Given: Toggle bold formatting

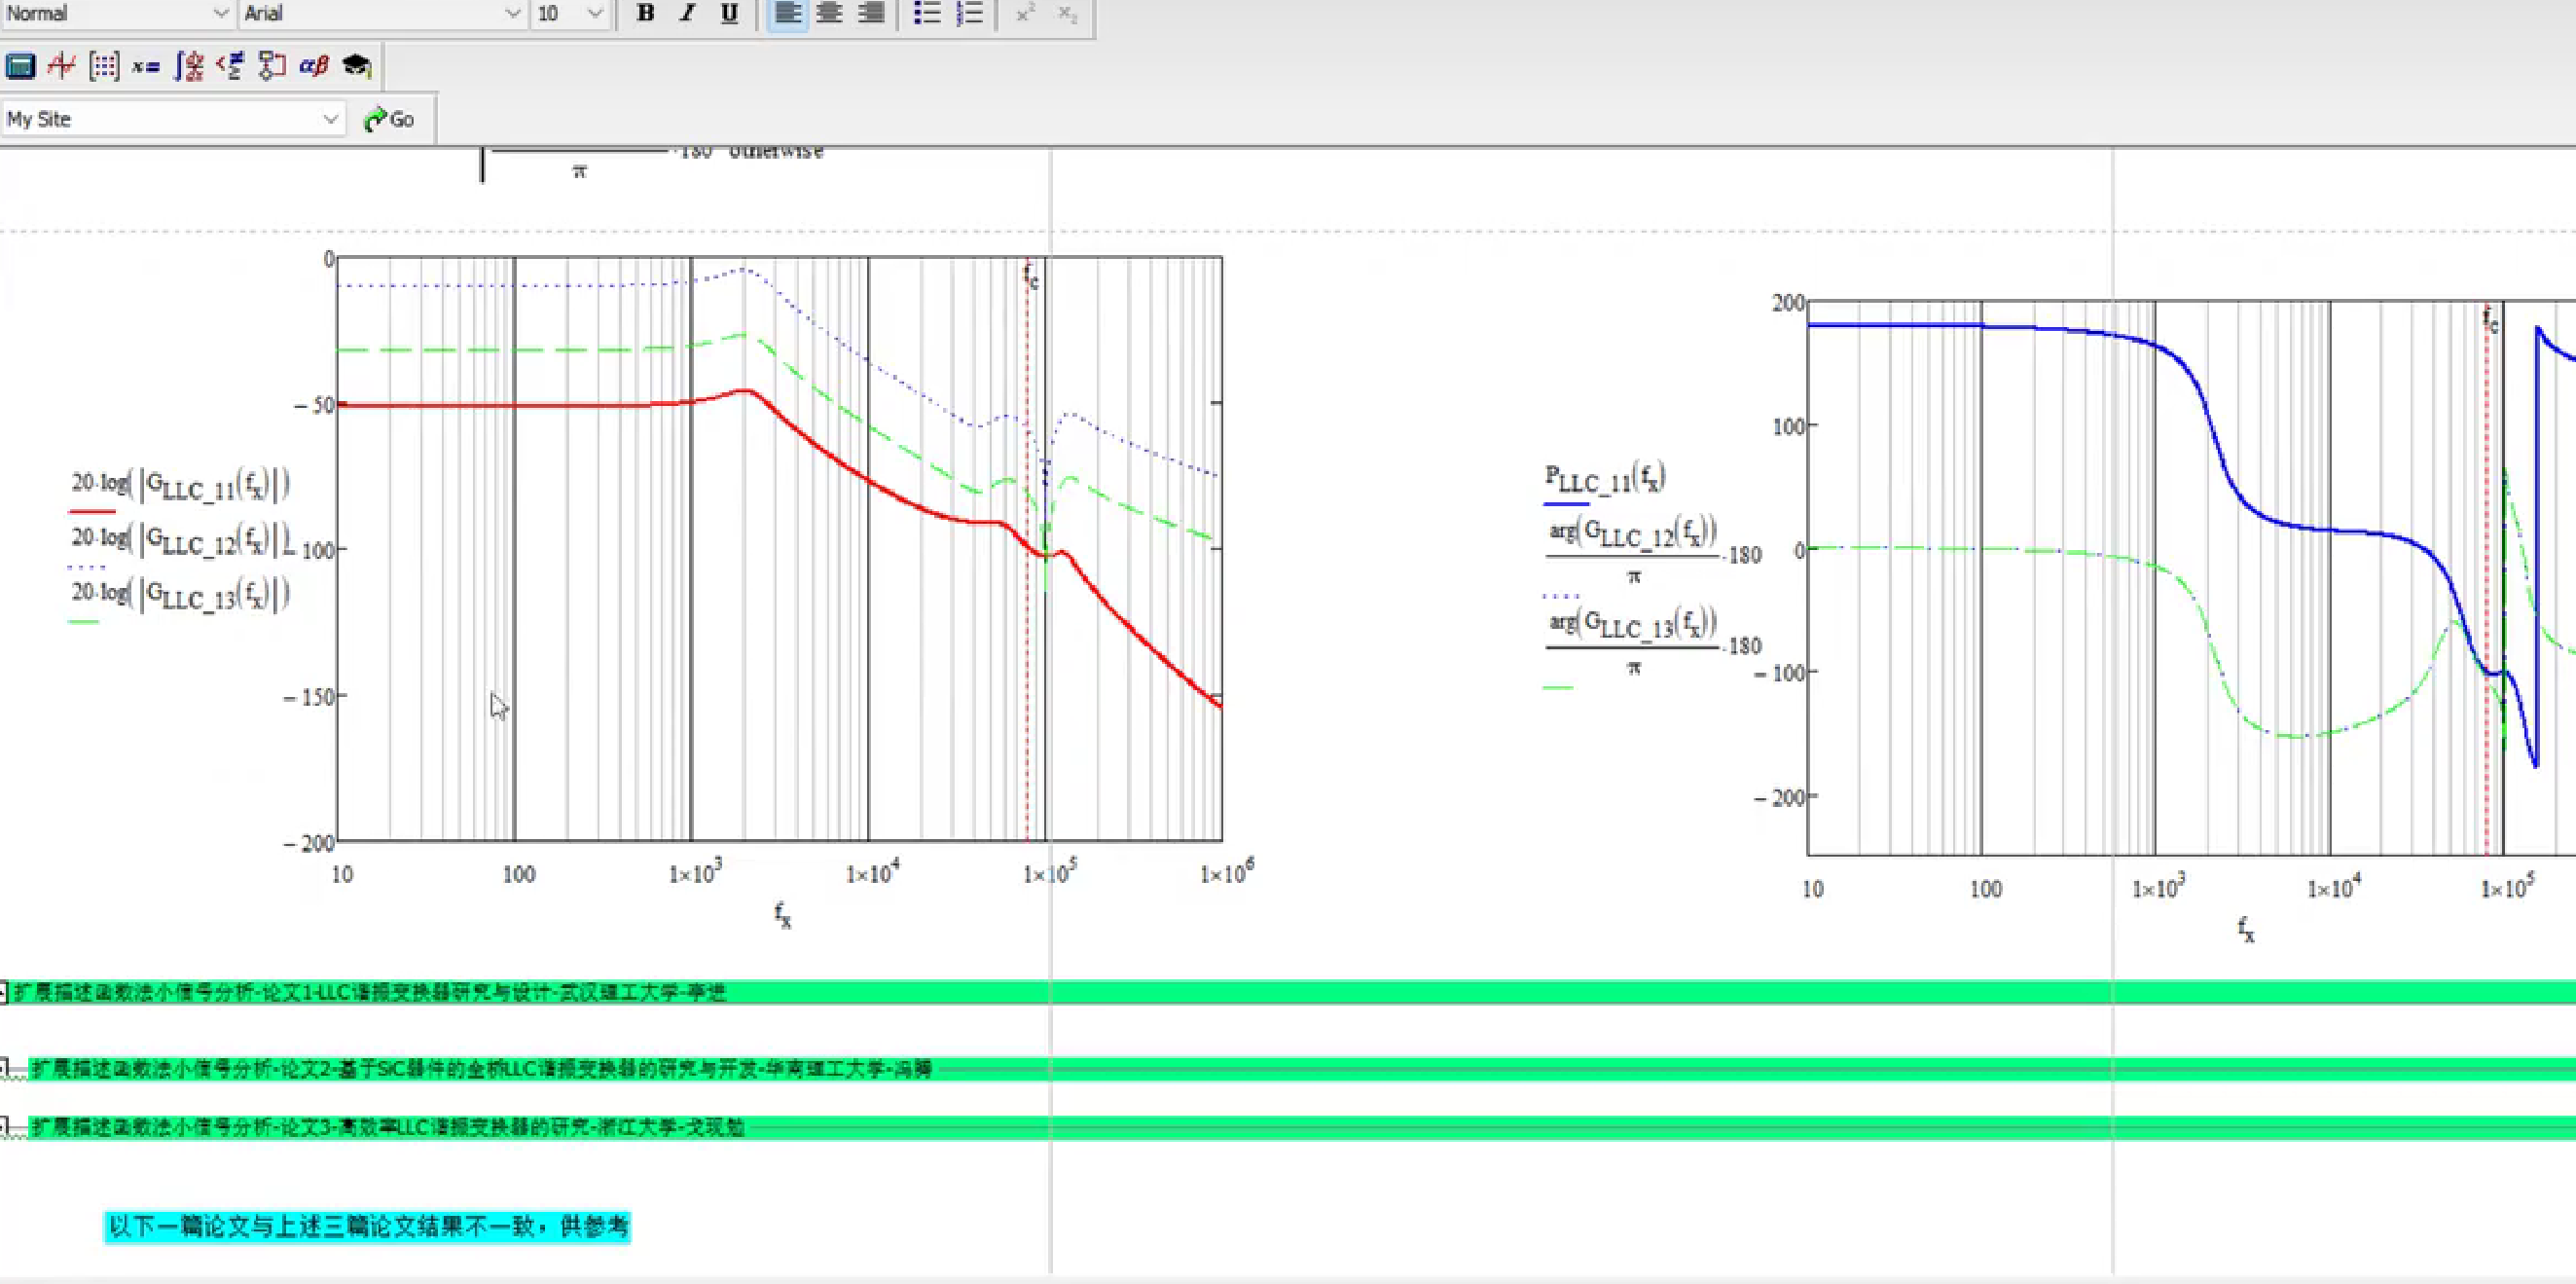Looking at the screenshot, I should pos(645,13).
